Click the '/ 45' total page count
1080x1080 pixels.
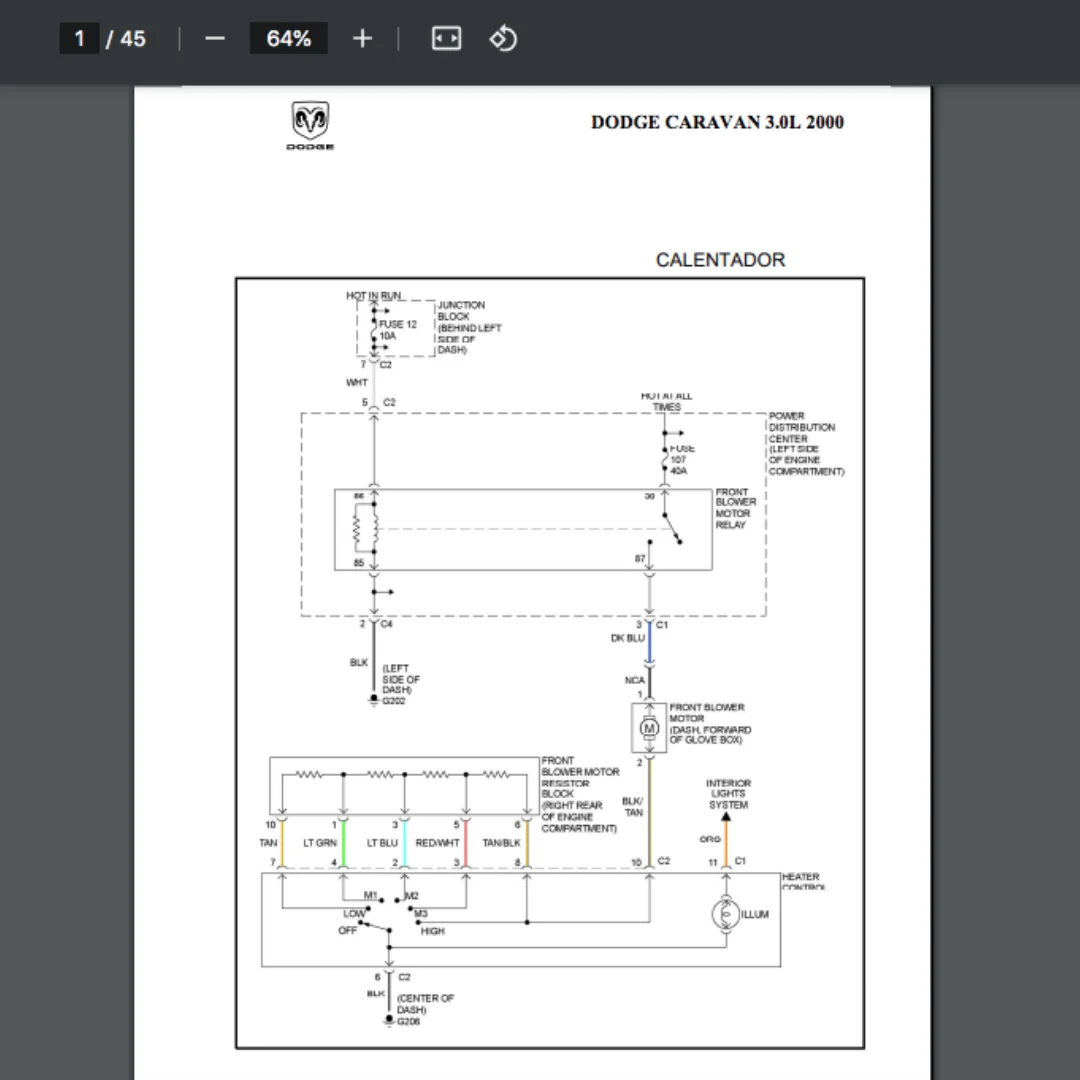tap(126, 39)
